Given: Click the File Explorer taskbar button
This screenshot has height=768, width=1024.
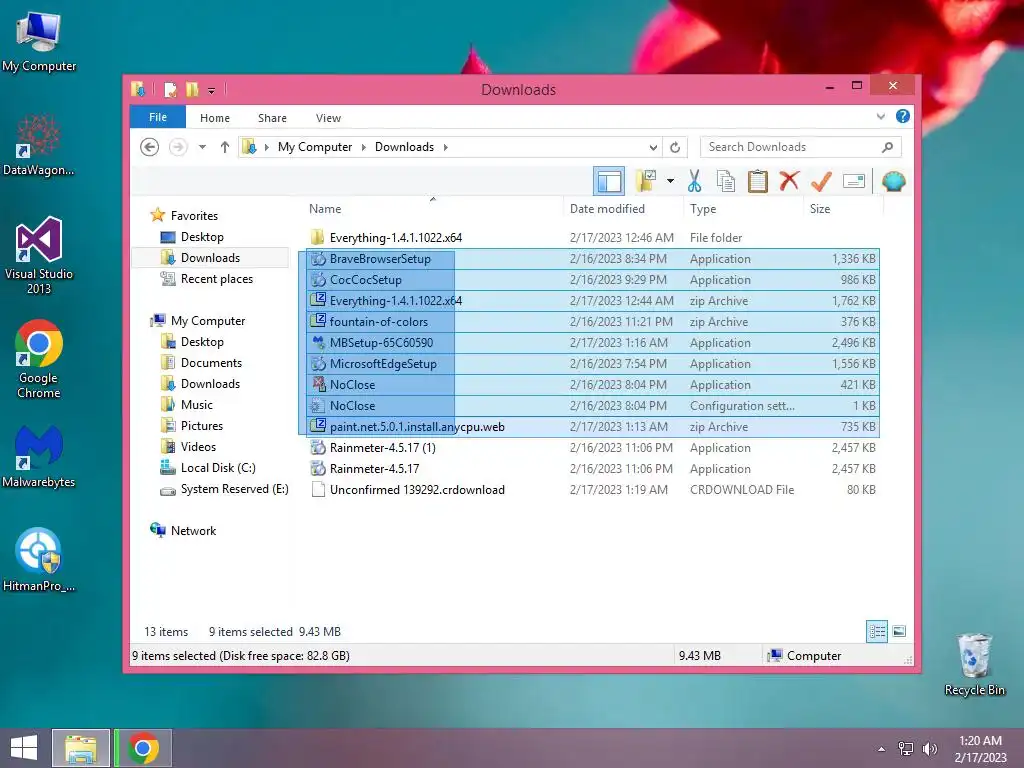Looking at the screenshot, I should pyautogui.click(x=80, y=748).
